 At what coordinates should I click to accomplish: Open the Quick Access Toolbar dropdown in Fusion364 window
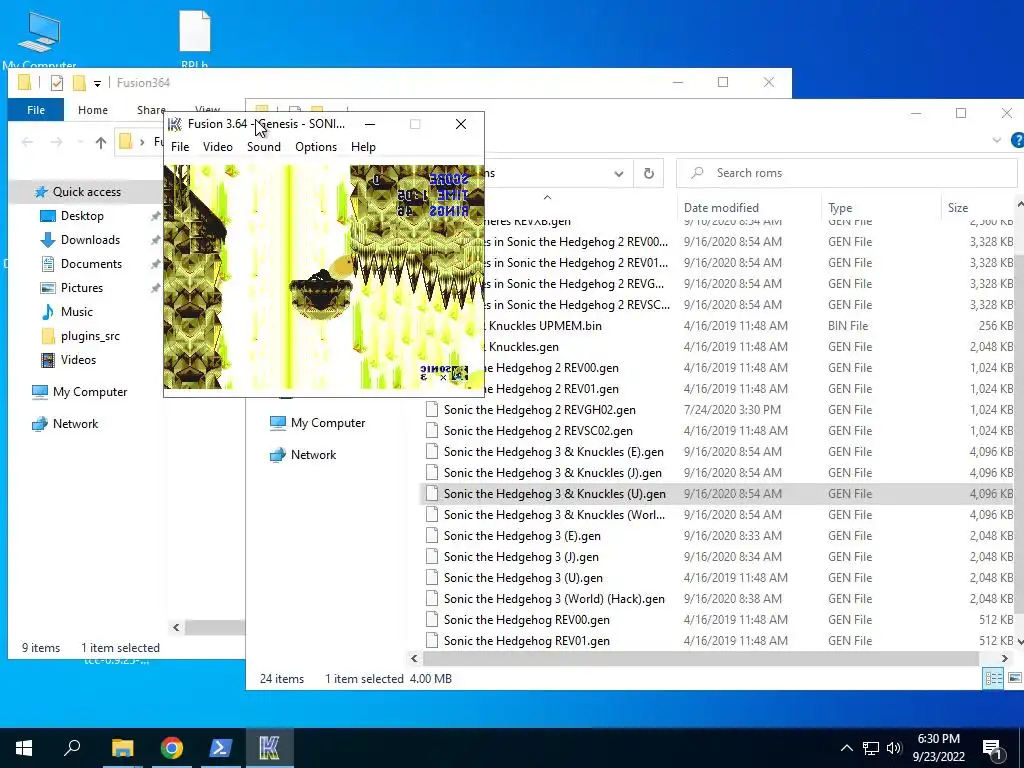click(x=97, y=84)
